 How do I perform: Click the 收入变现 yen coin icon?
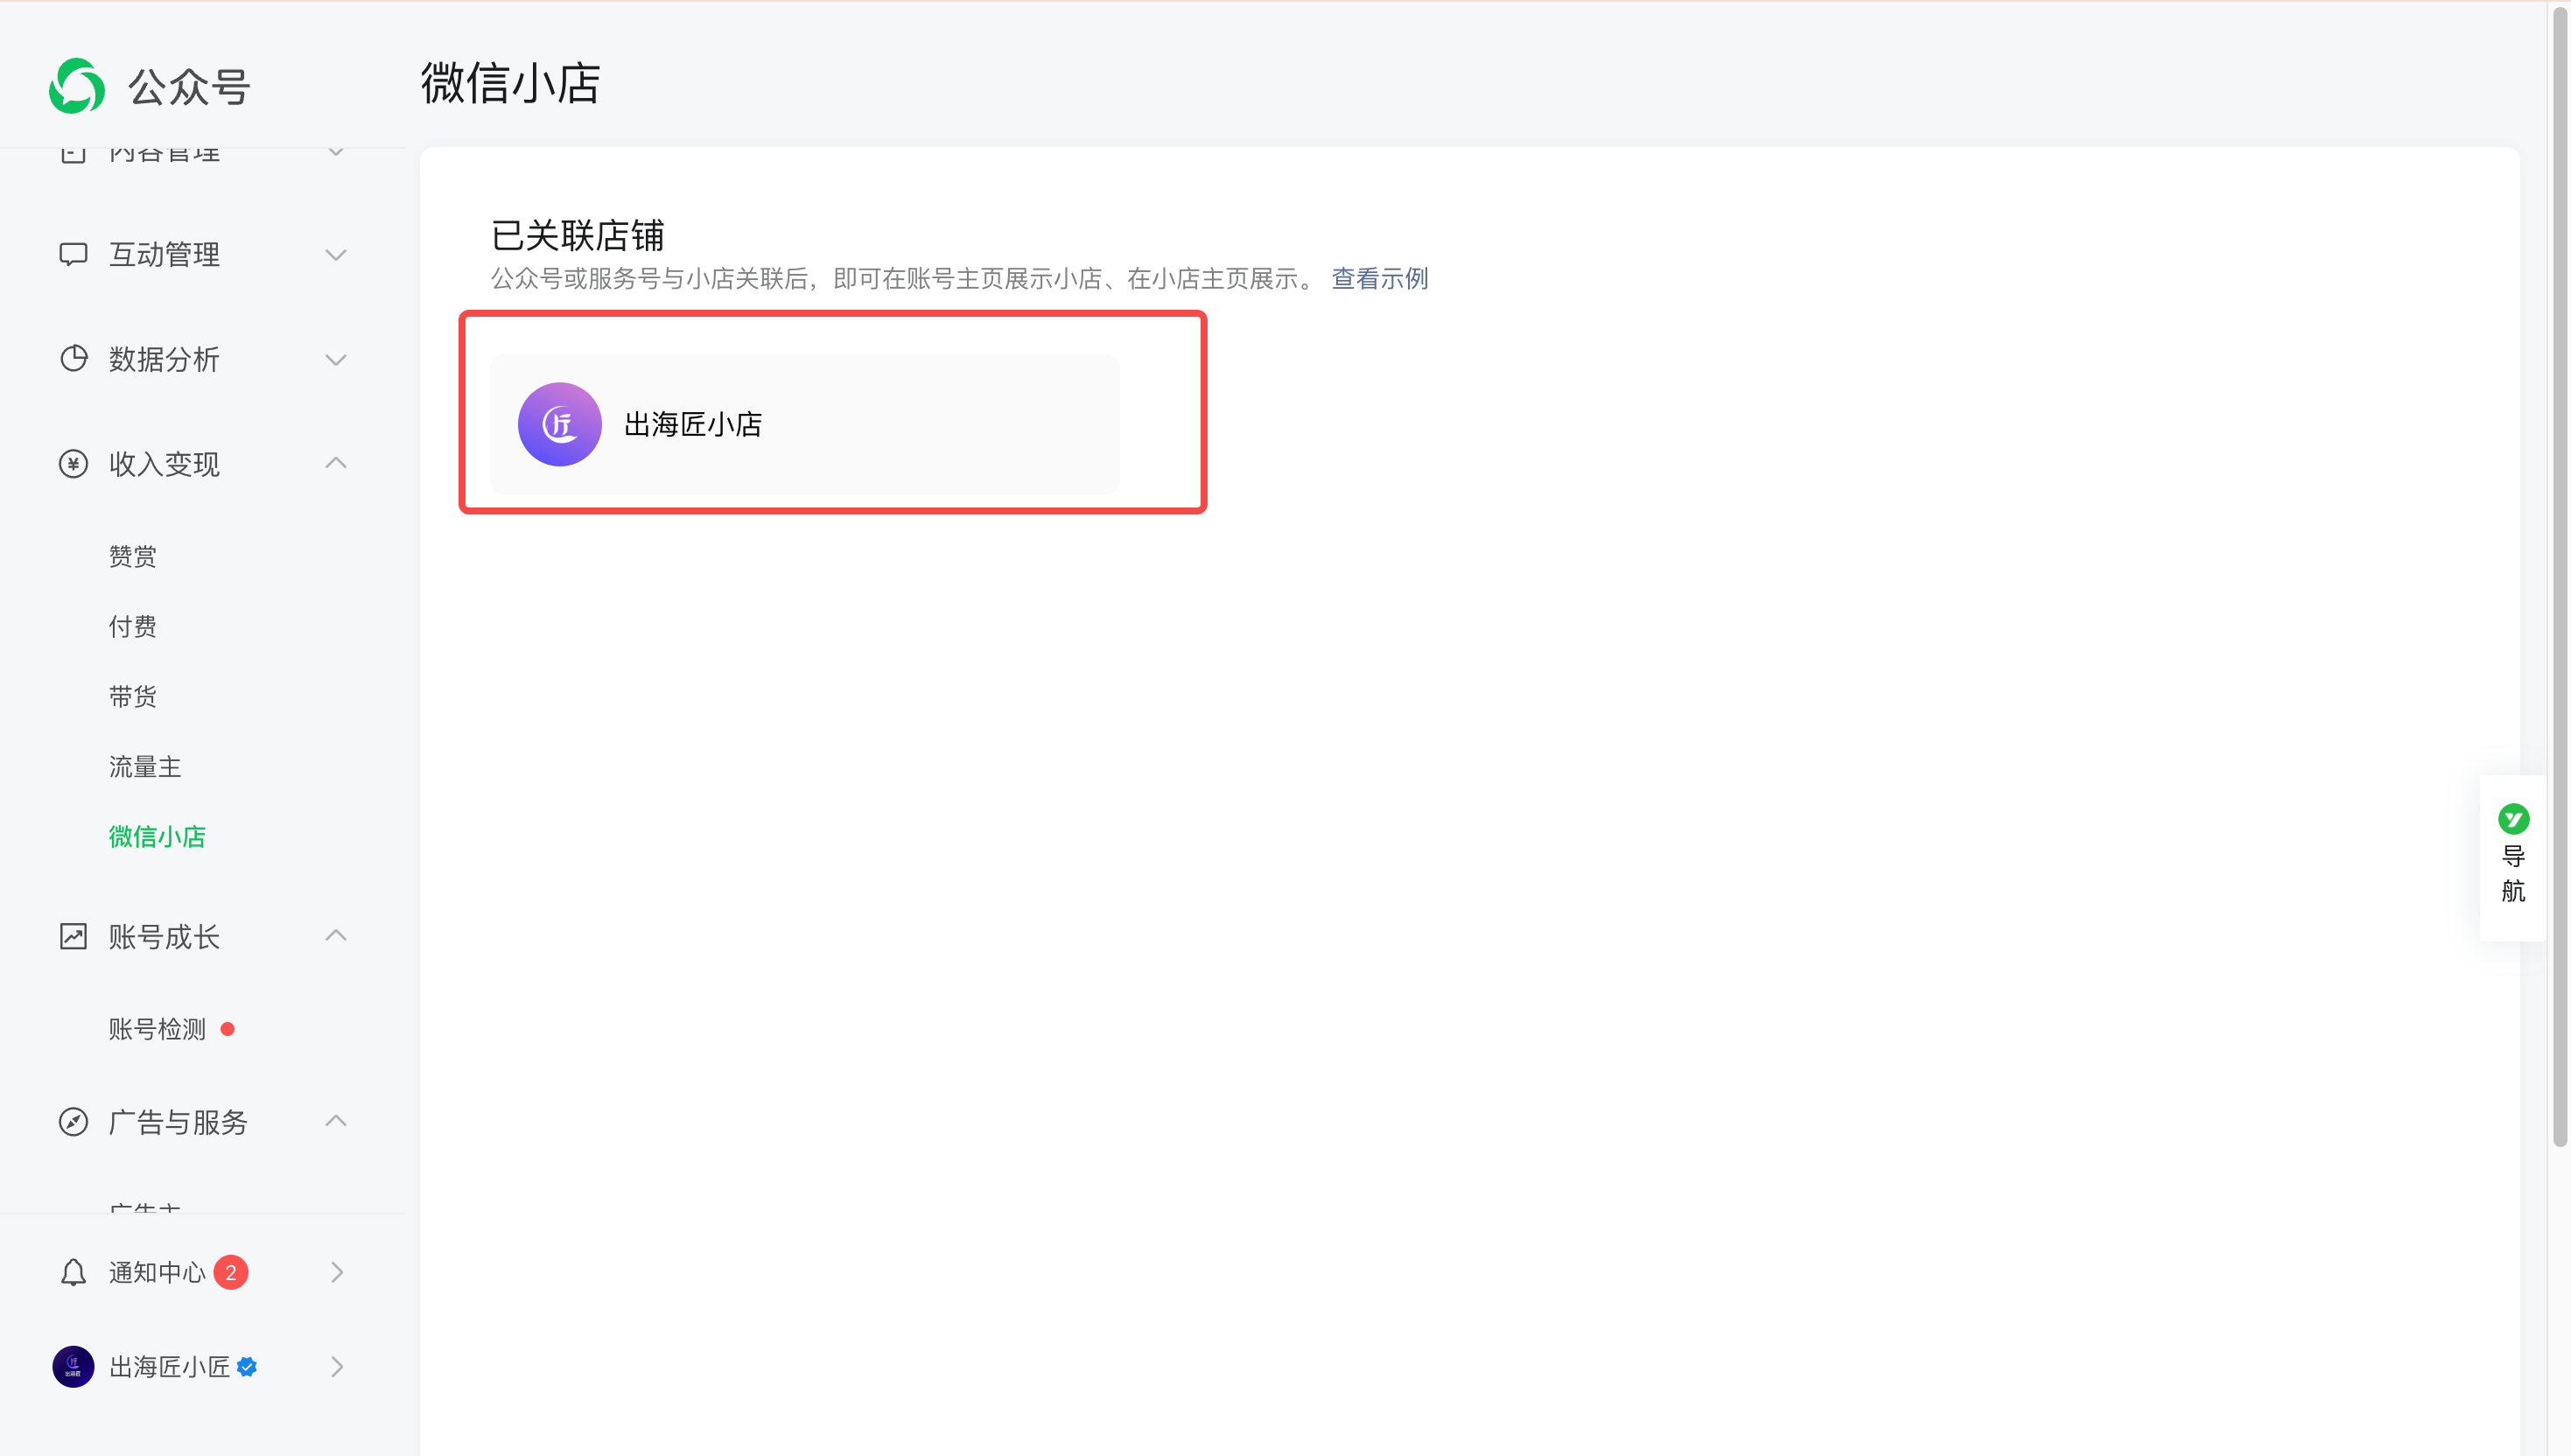[73, 463]
